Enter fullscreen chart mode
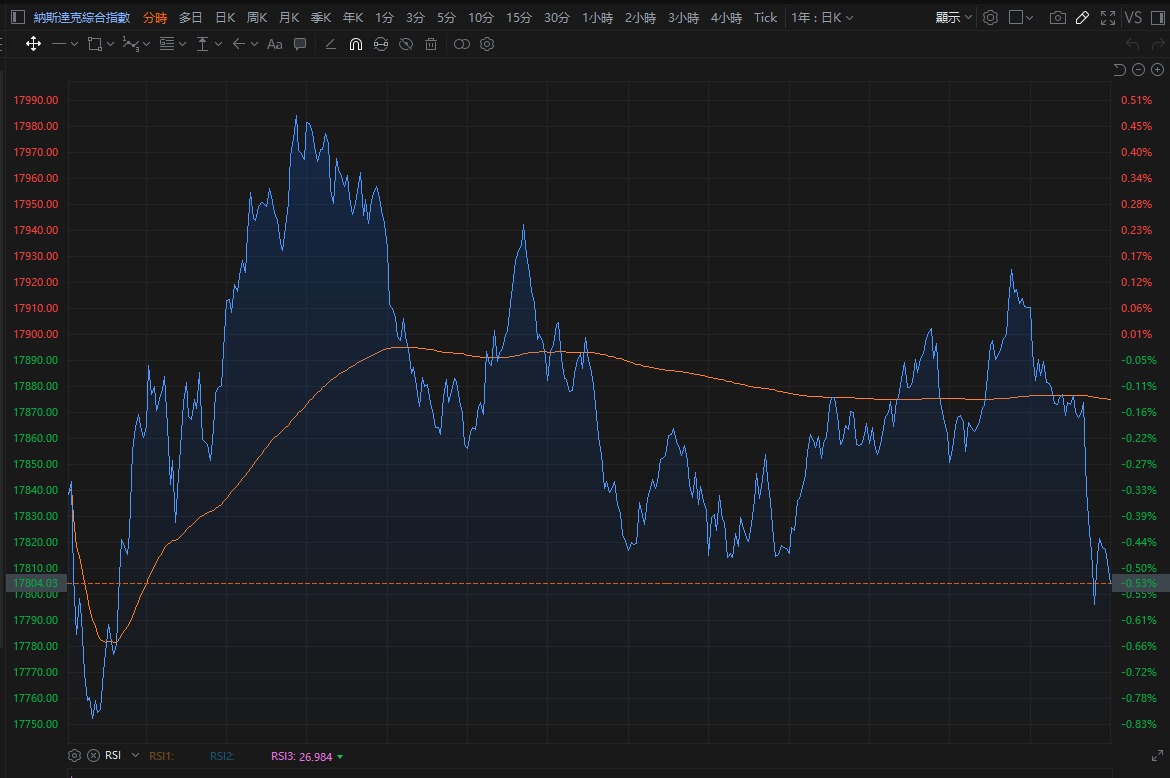The height and width of the screenshot is (778, 1170). pyautogui.click(x=1107, y=18)
